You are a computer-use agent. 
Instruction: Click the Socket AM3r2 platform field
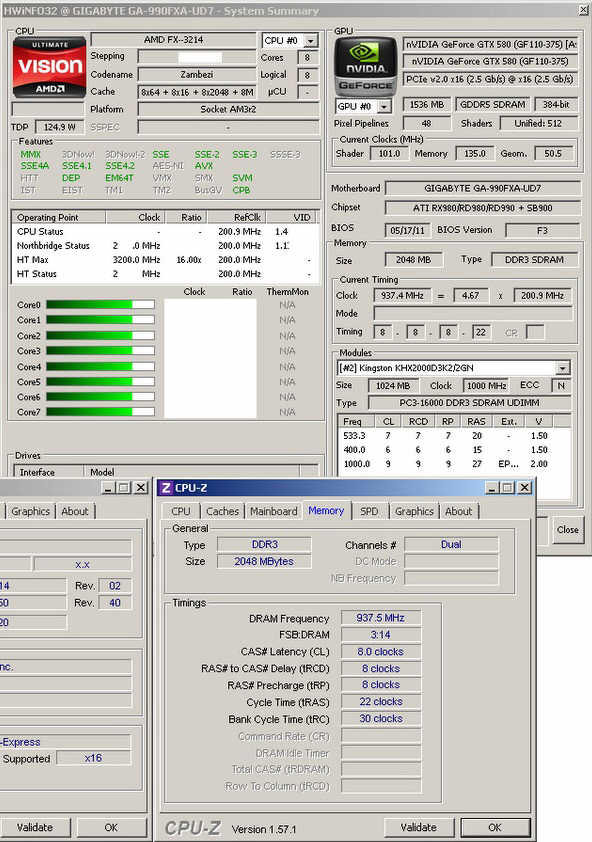228,109
